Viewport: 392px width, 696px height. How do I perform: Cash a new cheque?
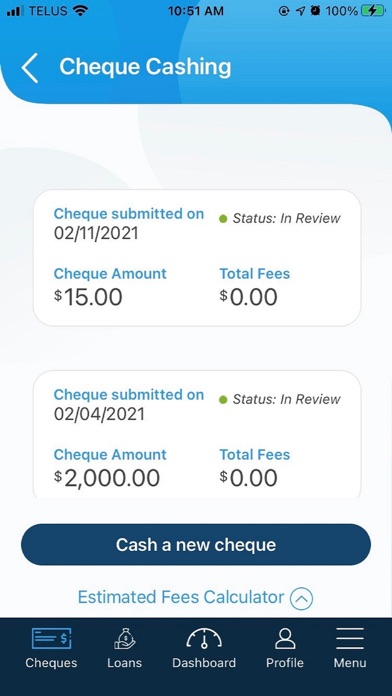pos(196,545)
